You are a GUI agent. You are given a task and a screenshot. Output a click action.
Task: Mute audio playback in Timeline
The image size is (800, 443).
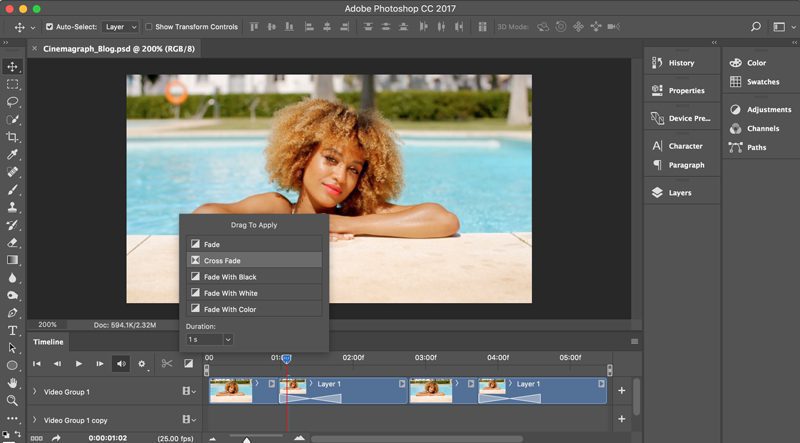(x=121, y=364)
